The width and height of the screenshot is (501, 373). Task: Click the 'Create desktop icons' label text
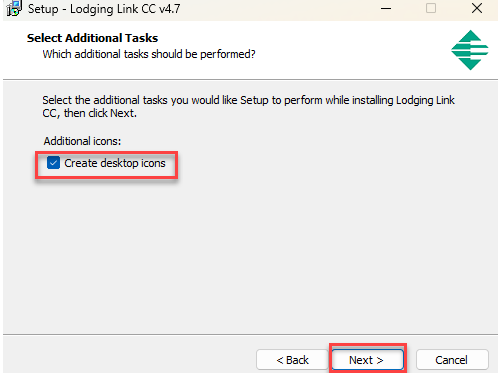tap(115, 163)
